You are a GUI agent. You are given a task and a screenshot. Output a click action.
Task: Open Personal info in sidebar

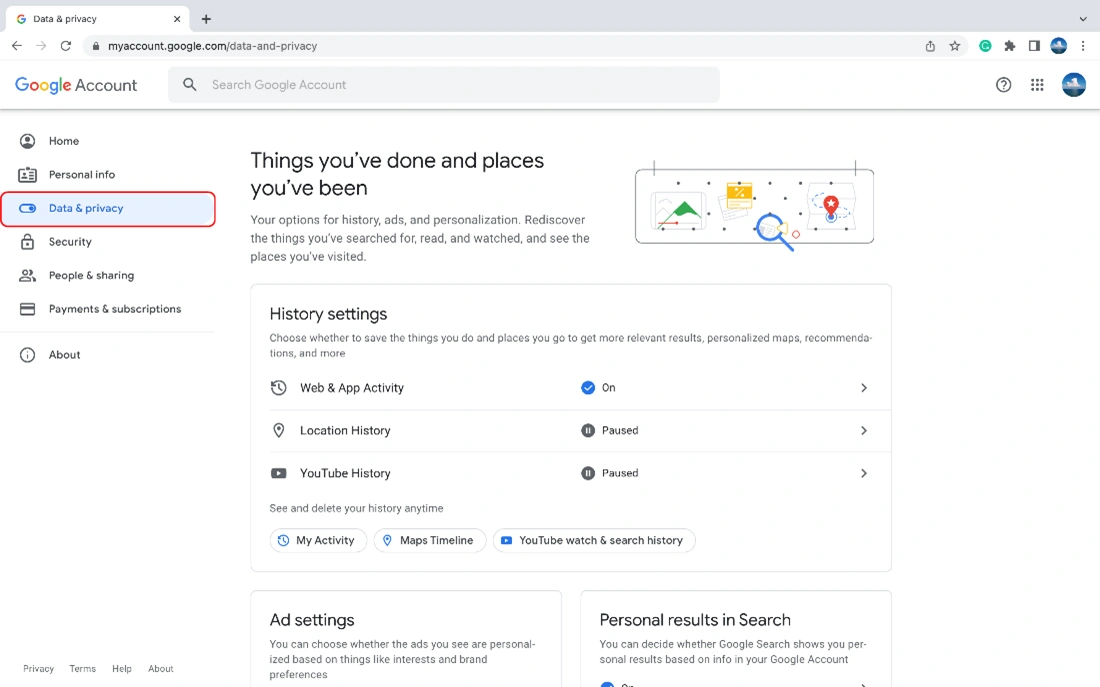pyautogui.click(x=107, y=175)
